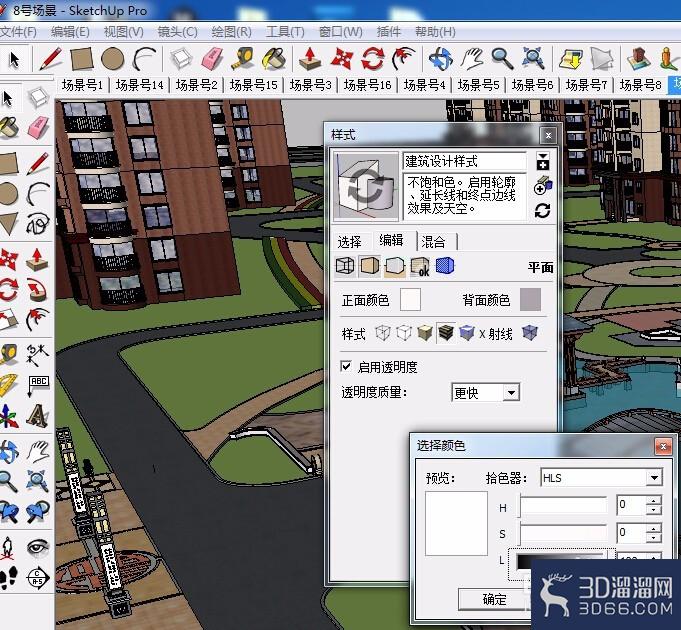Switch face style to Shaded mode
The width and height of the screenshot is (681, 630).
[425, 333]
